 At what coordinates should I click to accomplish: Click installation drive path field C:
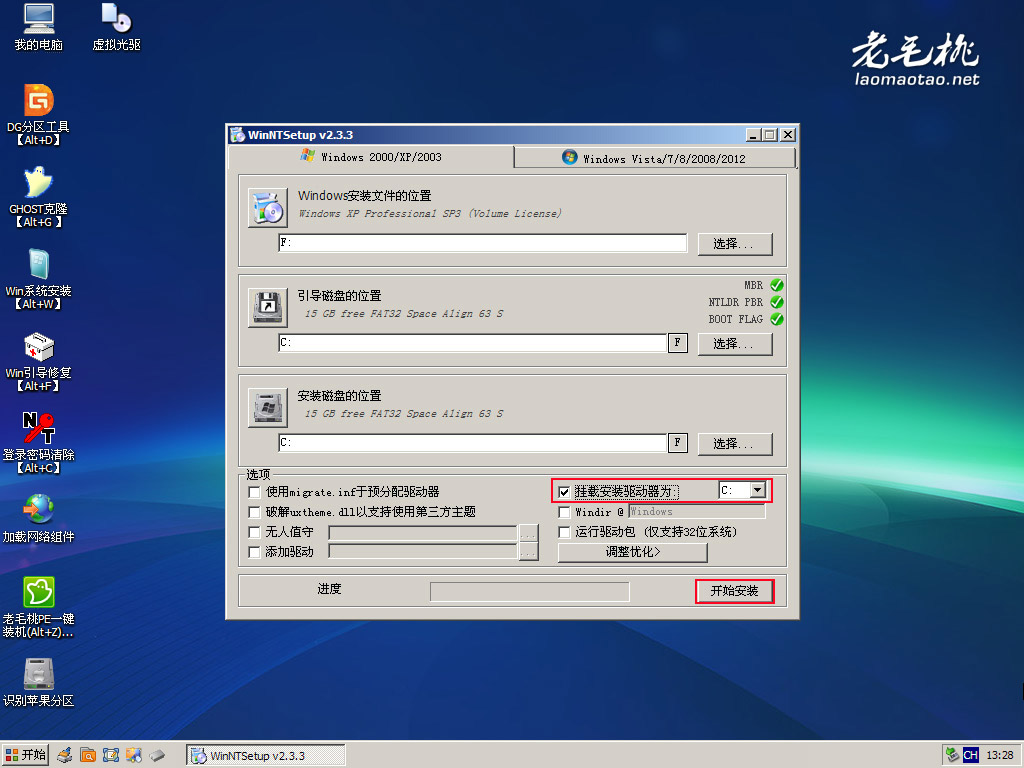pyautogui.click(x=473, y=443)
